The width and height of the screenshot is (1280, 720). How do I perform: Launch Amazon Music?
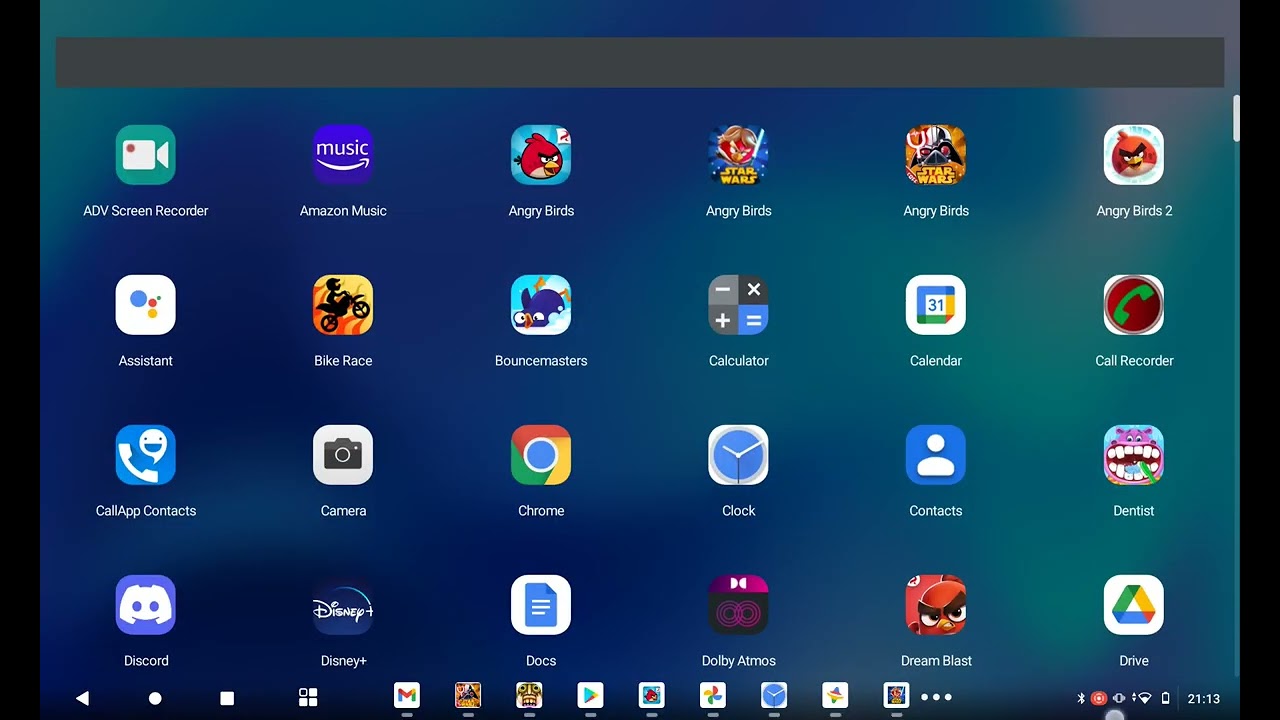pyautogui.click(x=343, y=155)
